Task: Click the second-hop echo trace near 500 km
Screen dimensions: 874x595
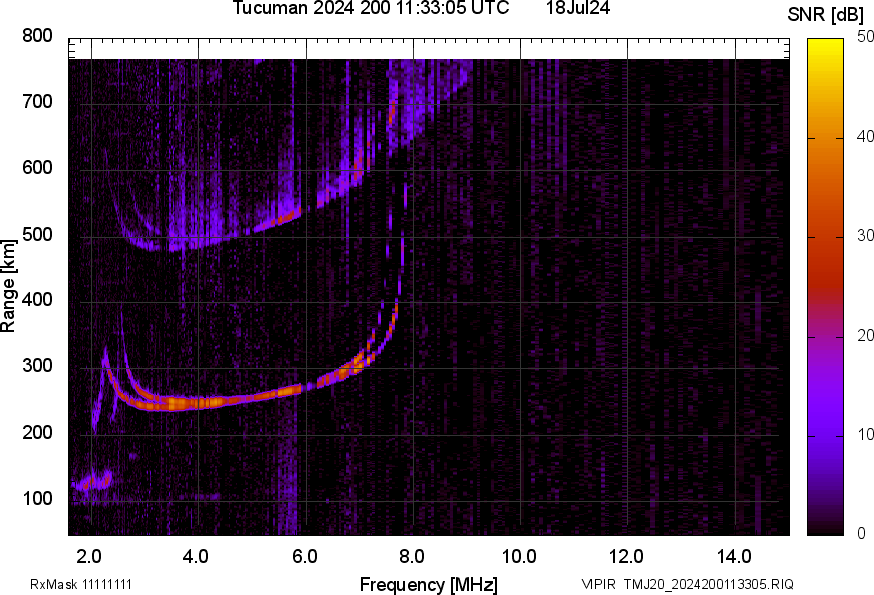Action: tap(200, 242)
